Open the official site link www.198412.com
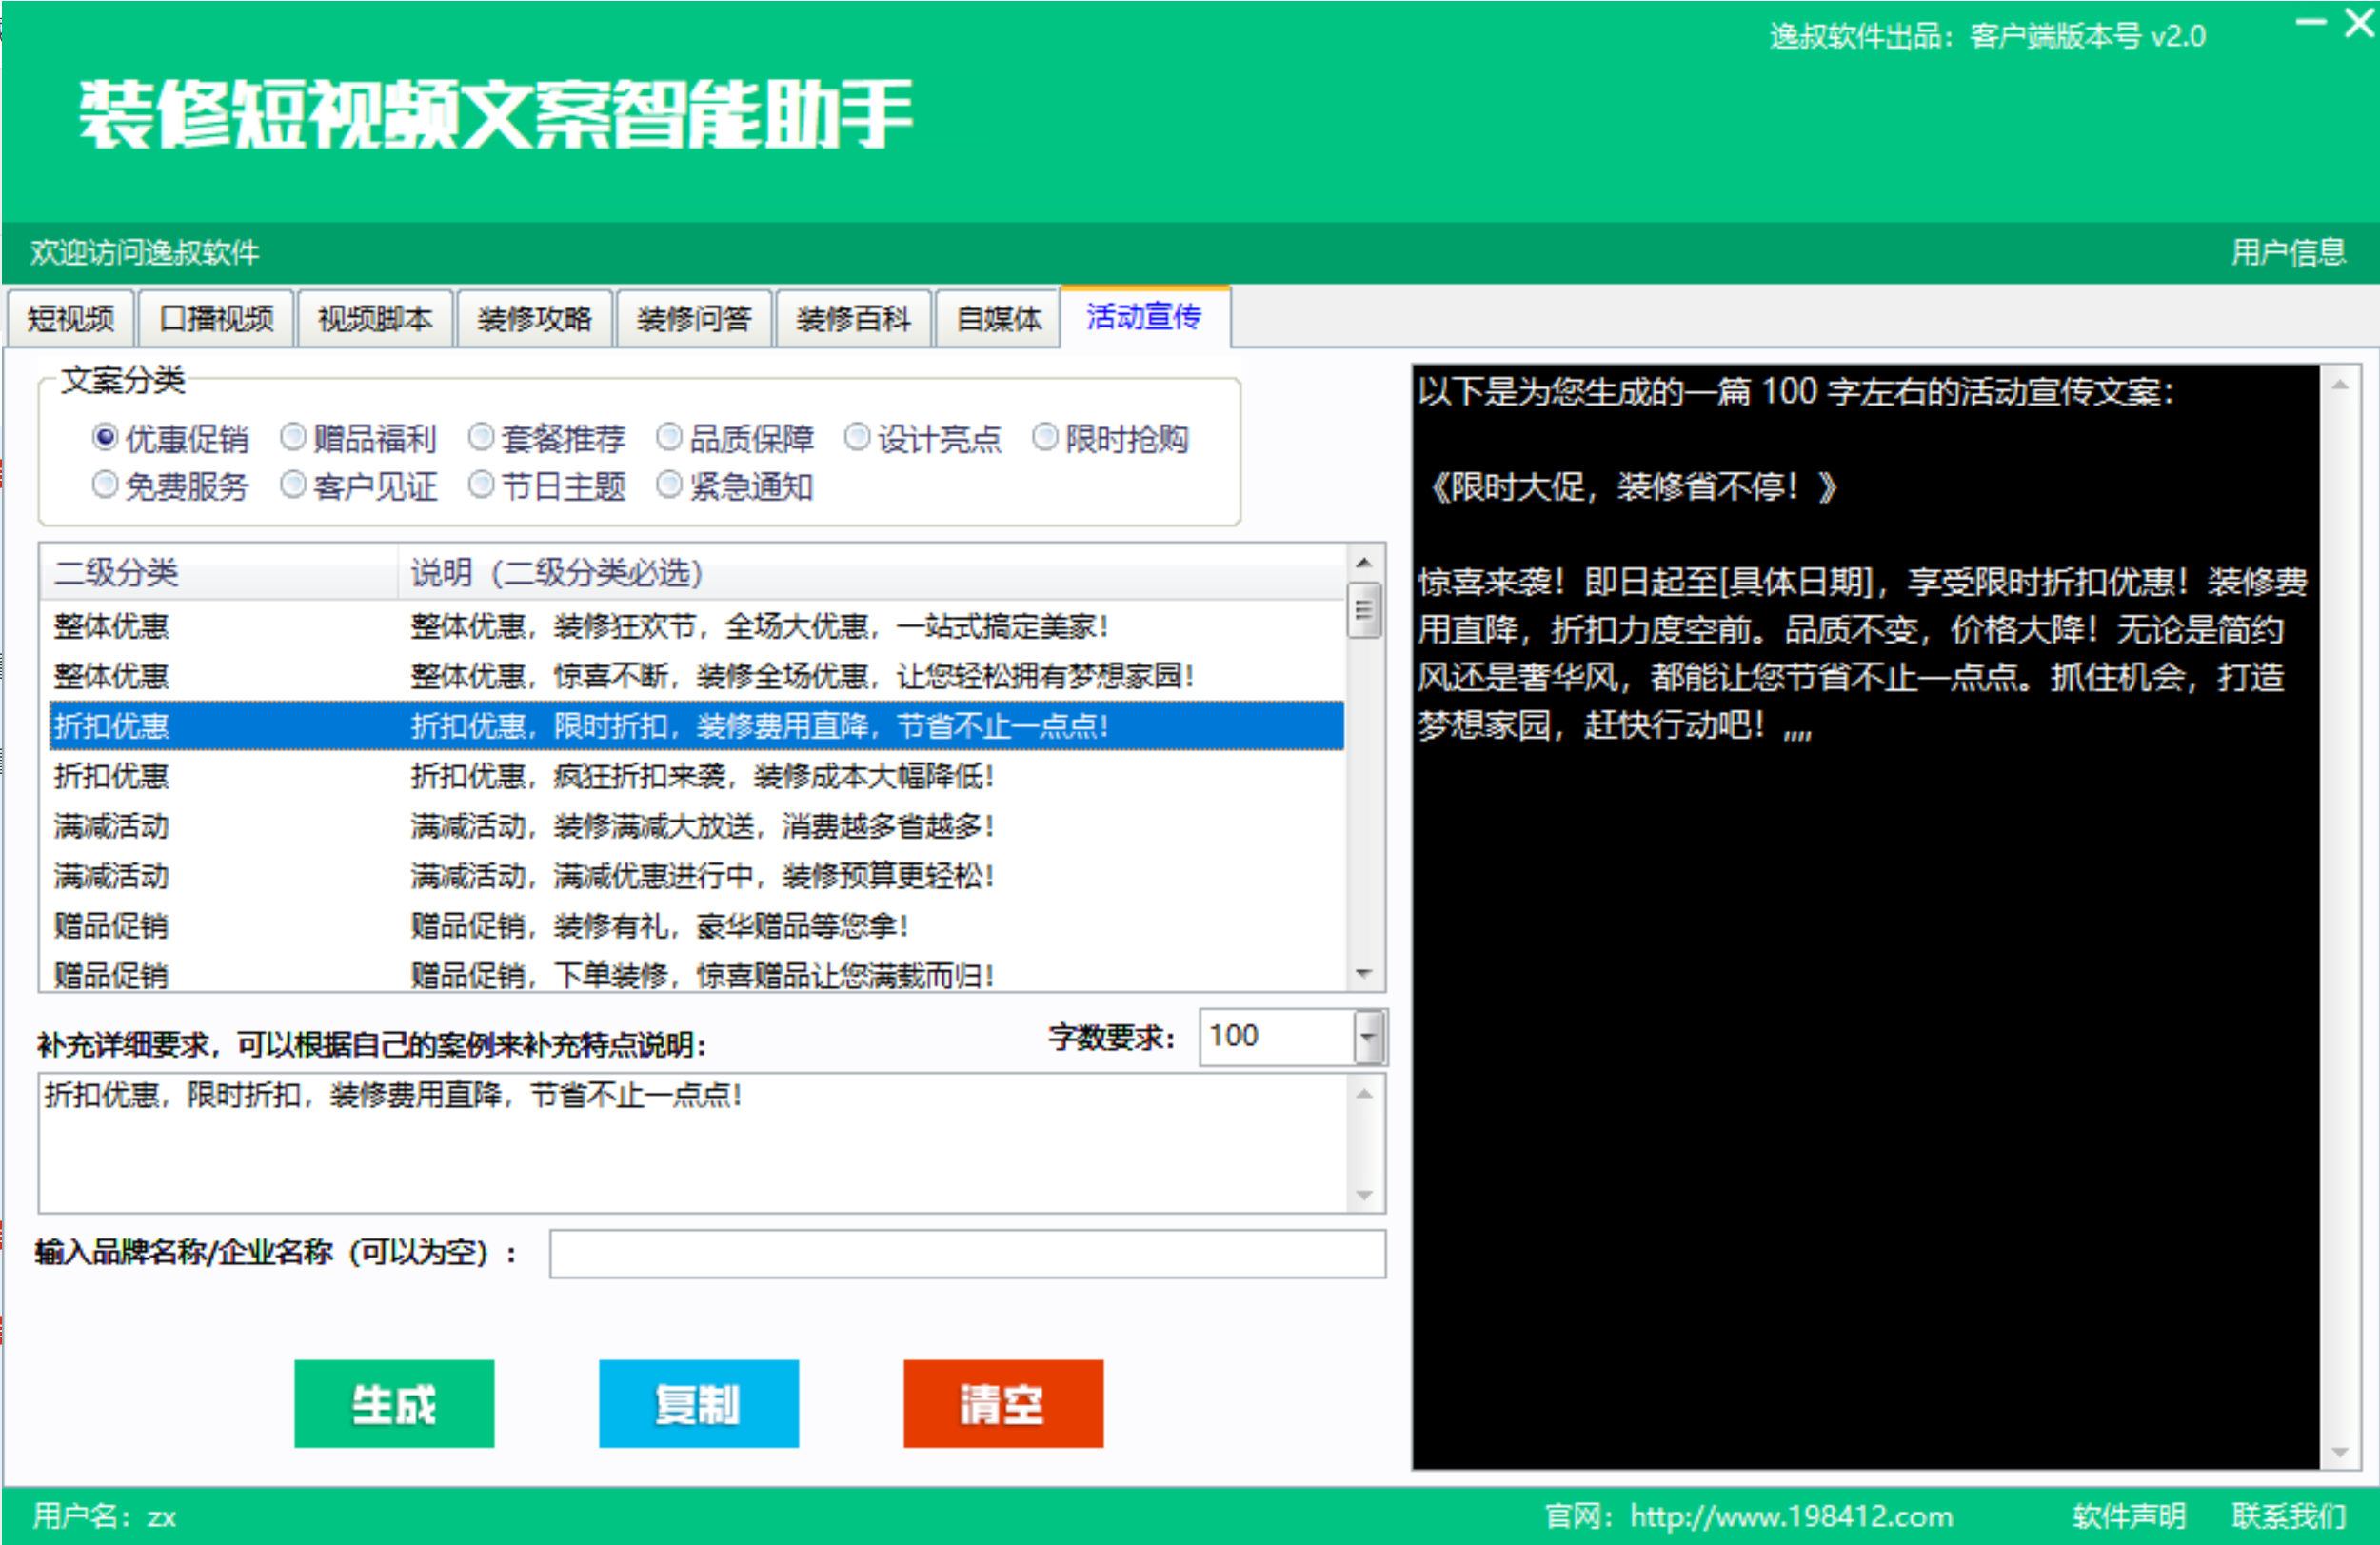2380x1545 pixels. pyautogui.click(x=1790, y=1516)
